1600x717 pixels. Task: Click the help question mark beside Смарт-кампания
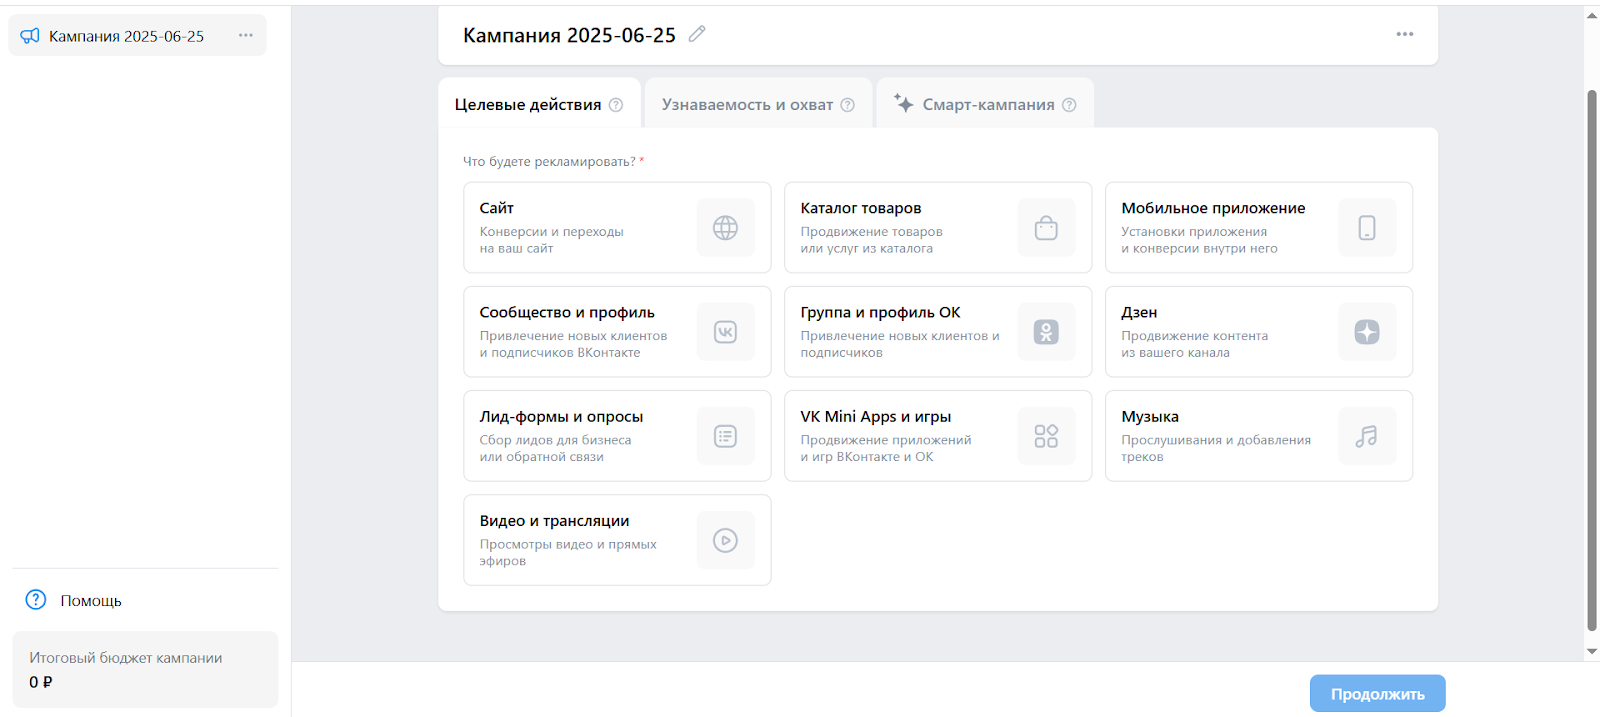coord(1069,105)
